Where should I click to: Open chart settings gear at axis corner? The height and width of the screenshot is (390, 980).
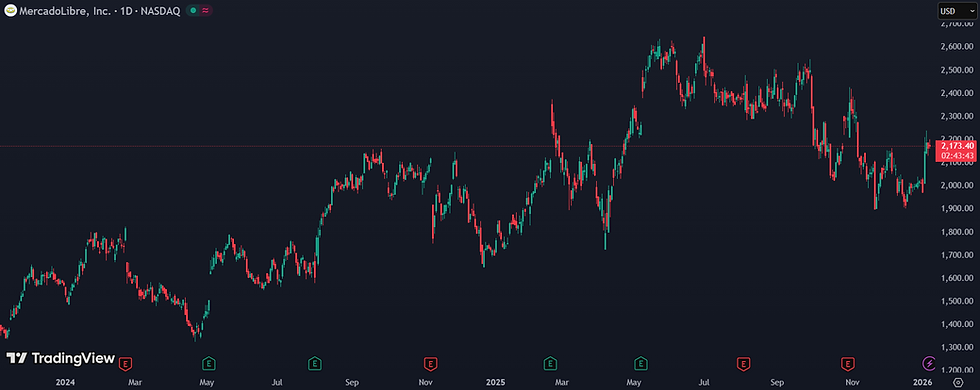(x=958, y=381)
